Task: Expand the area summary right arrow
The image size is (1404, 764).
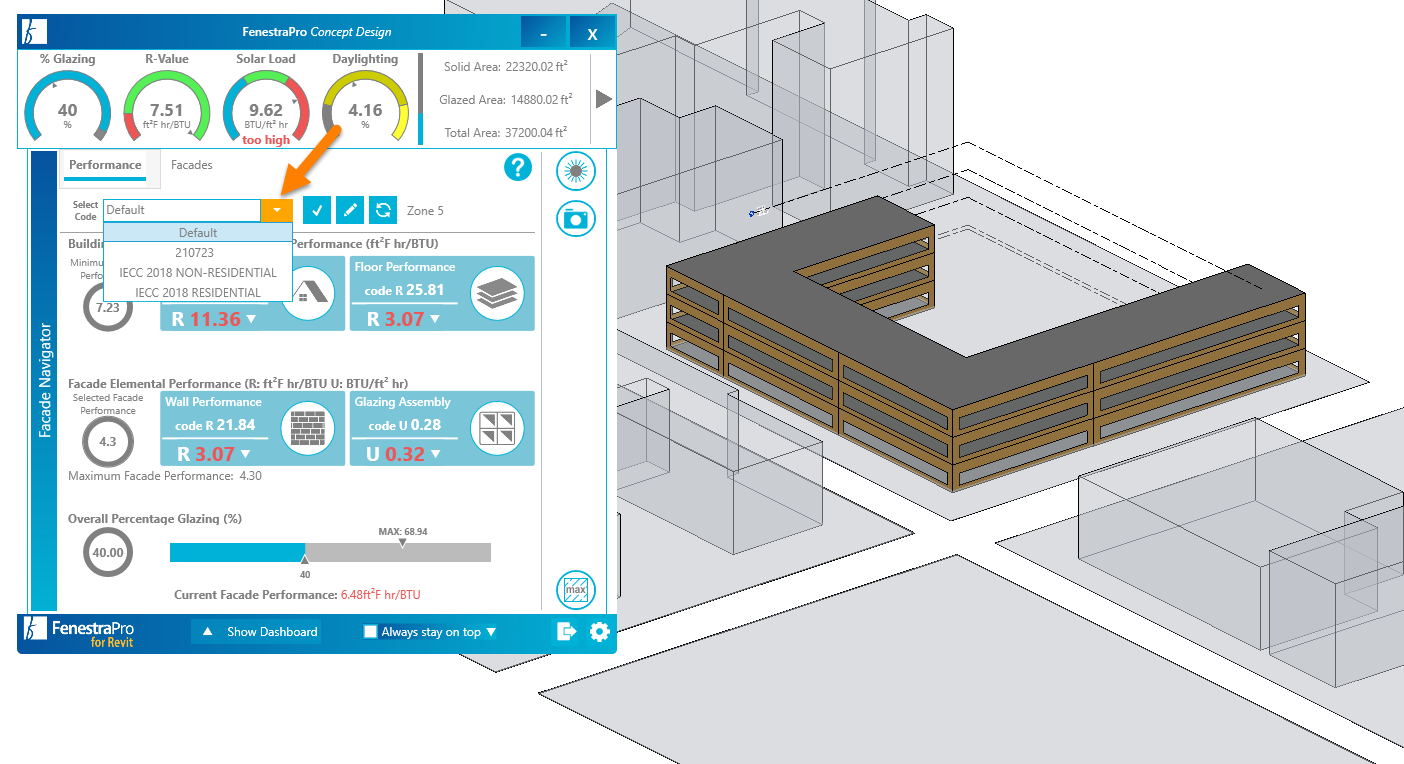Action: 603,99
